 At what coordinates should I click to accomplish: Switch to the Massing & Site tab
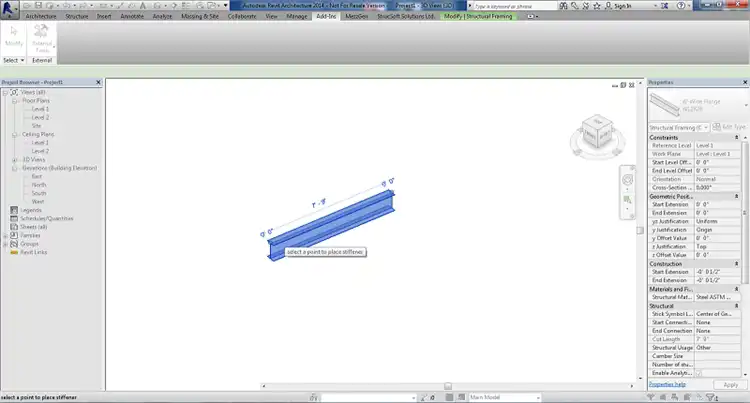[200, 16]
